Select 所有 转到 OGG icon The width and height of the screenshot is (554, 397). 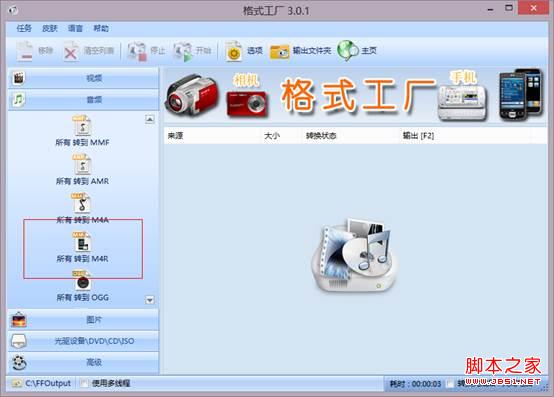(82, 280)
